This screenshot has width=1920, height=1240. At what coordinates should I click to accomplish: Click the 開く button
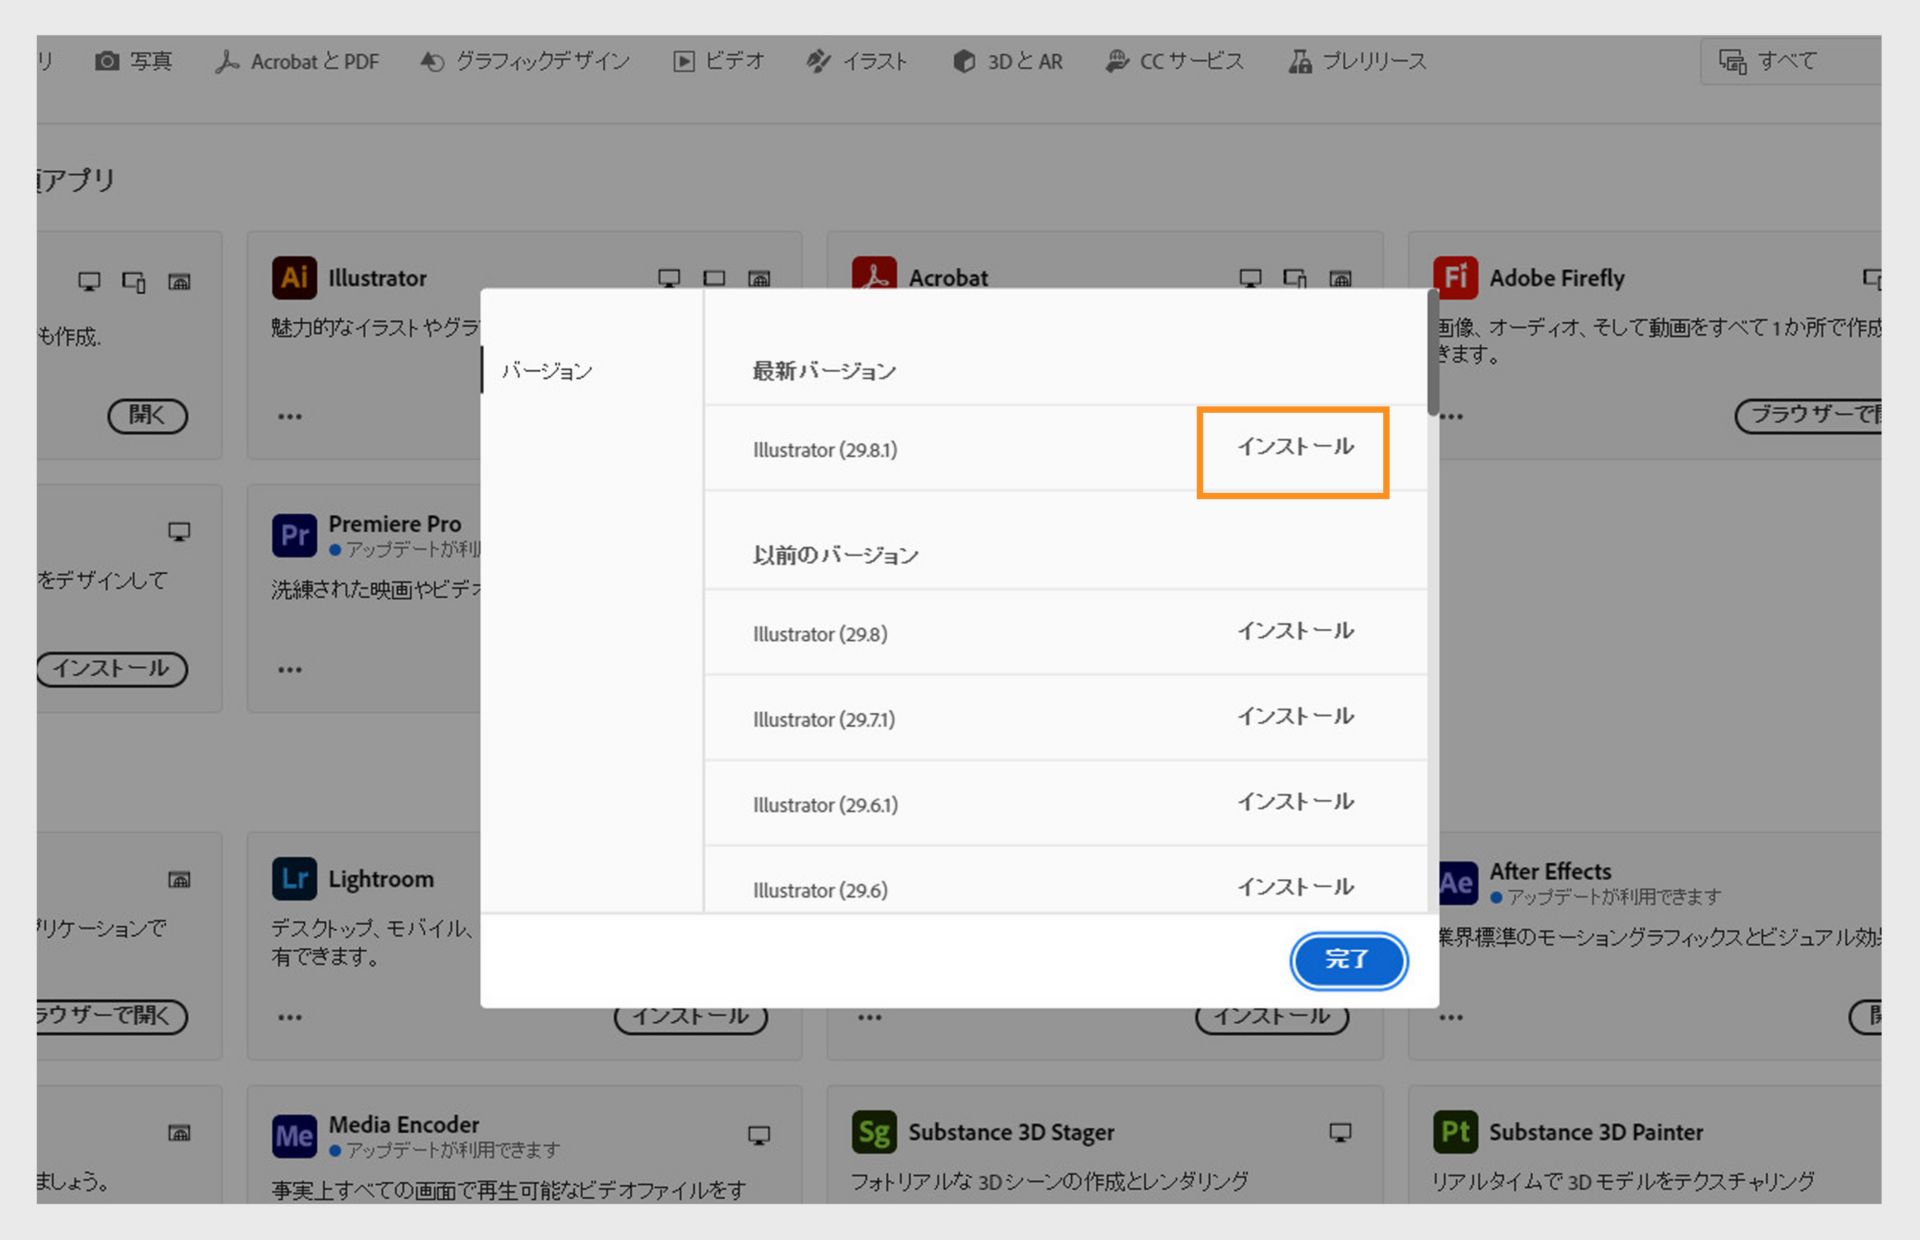click(x=147, y=417)
